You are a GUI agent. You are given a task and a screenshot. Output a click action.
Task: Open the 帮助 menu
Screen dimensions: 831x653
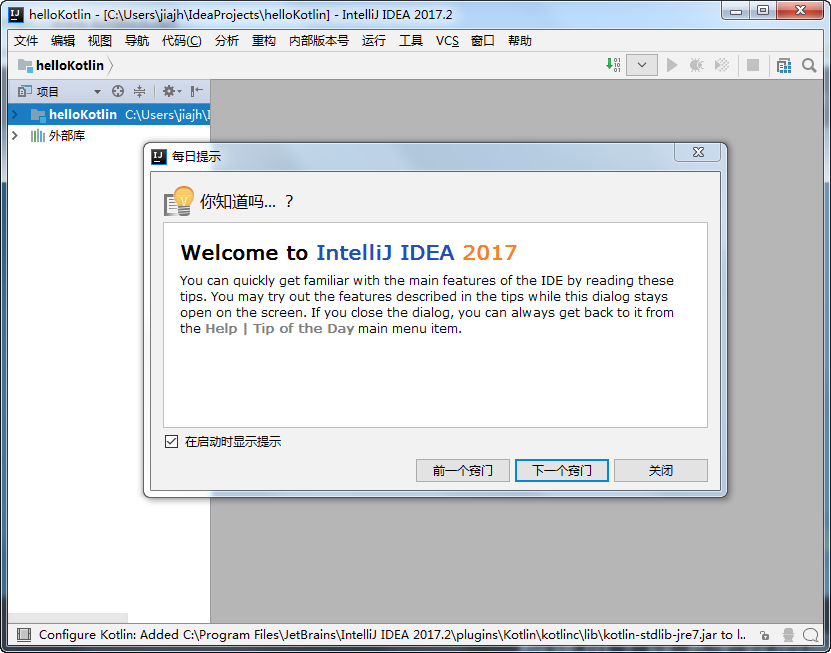coord(519,41)
